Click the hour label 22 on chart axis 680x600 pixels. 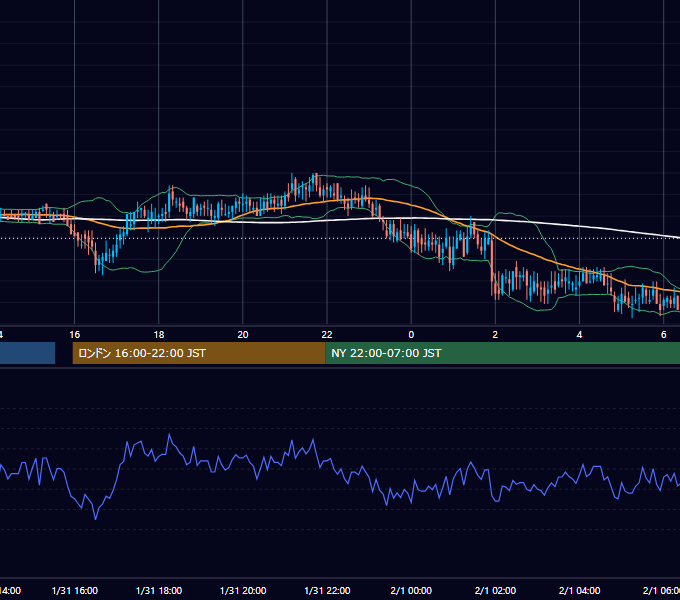(x=327, y=335)
